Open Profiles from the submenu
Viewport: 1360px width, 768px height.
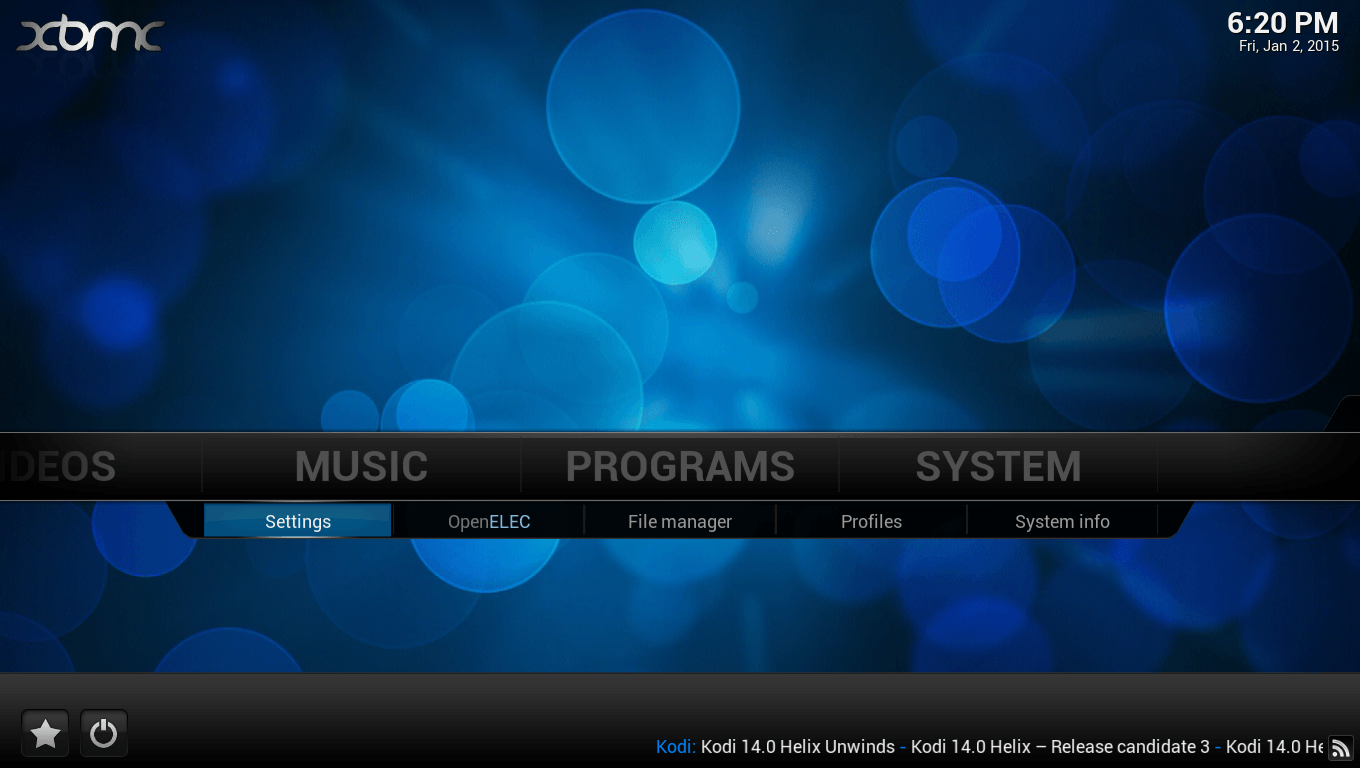point(871,521)
